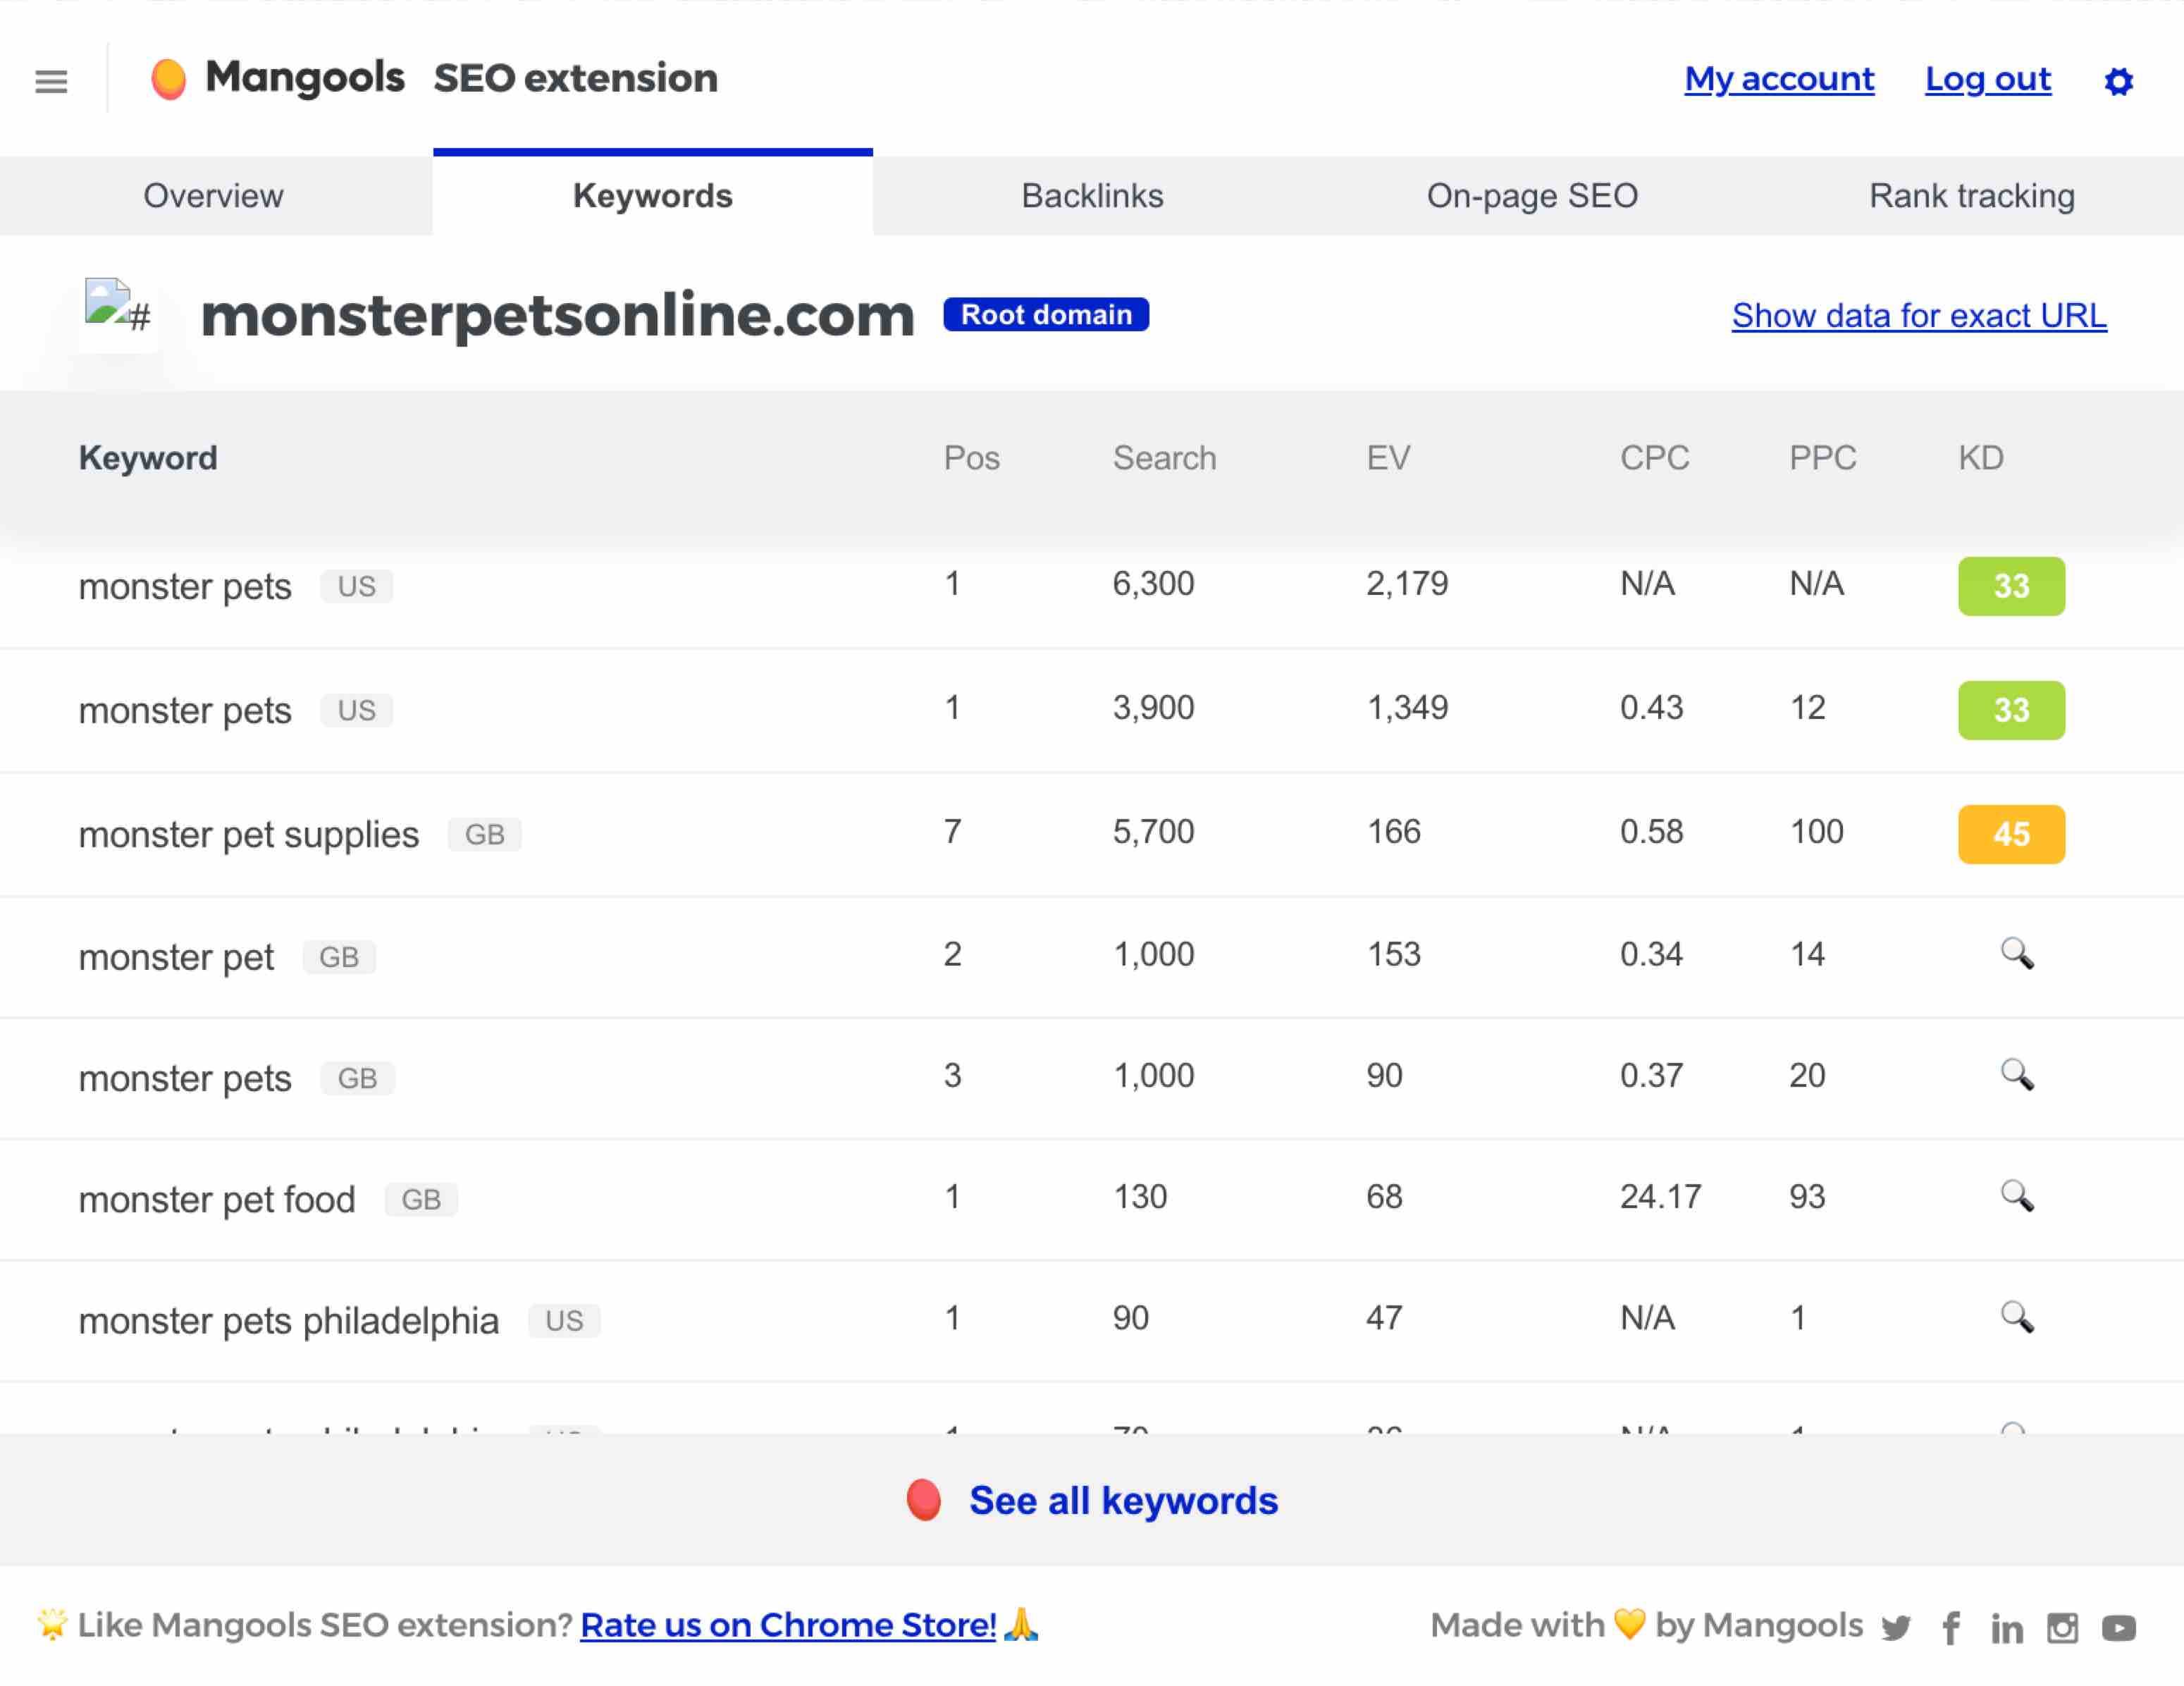Click the hamburger menu icon top left

tap(51, 78)
